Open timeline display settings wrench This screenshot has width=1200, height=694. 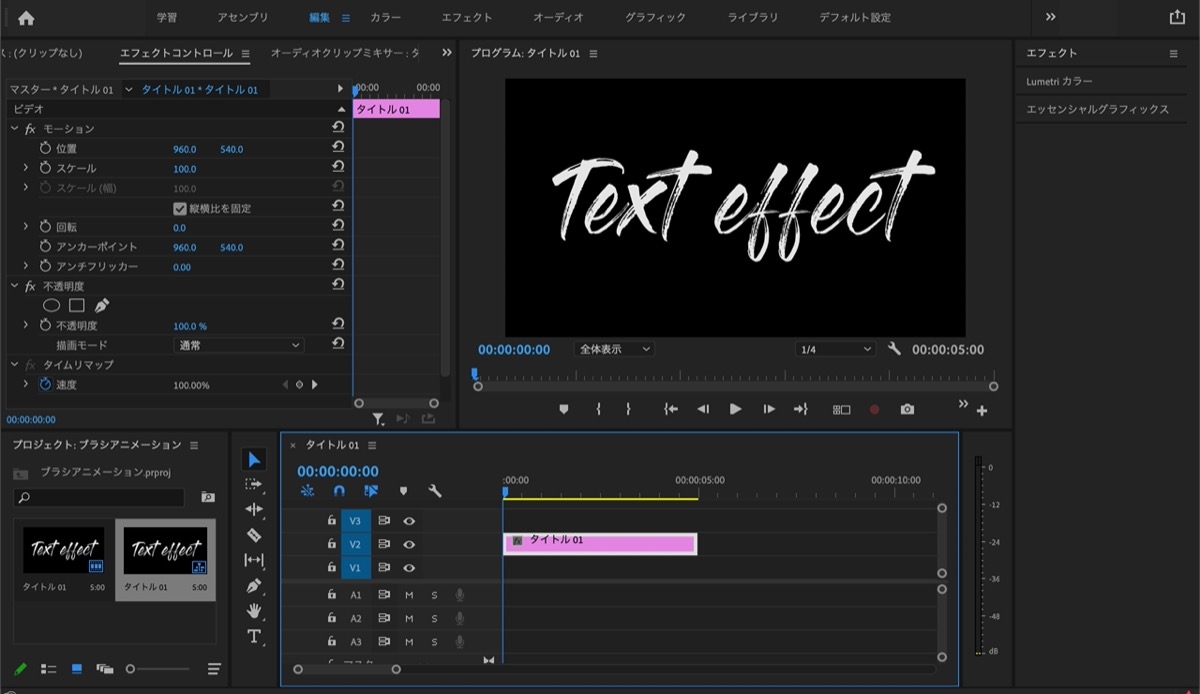point(435,491)
